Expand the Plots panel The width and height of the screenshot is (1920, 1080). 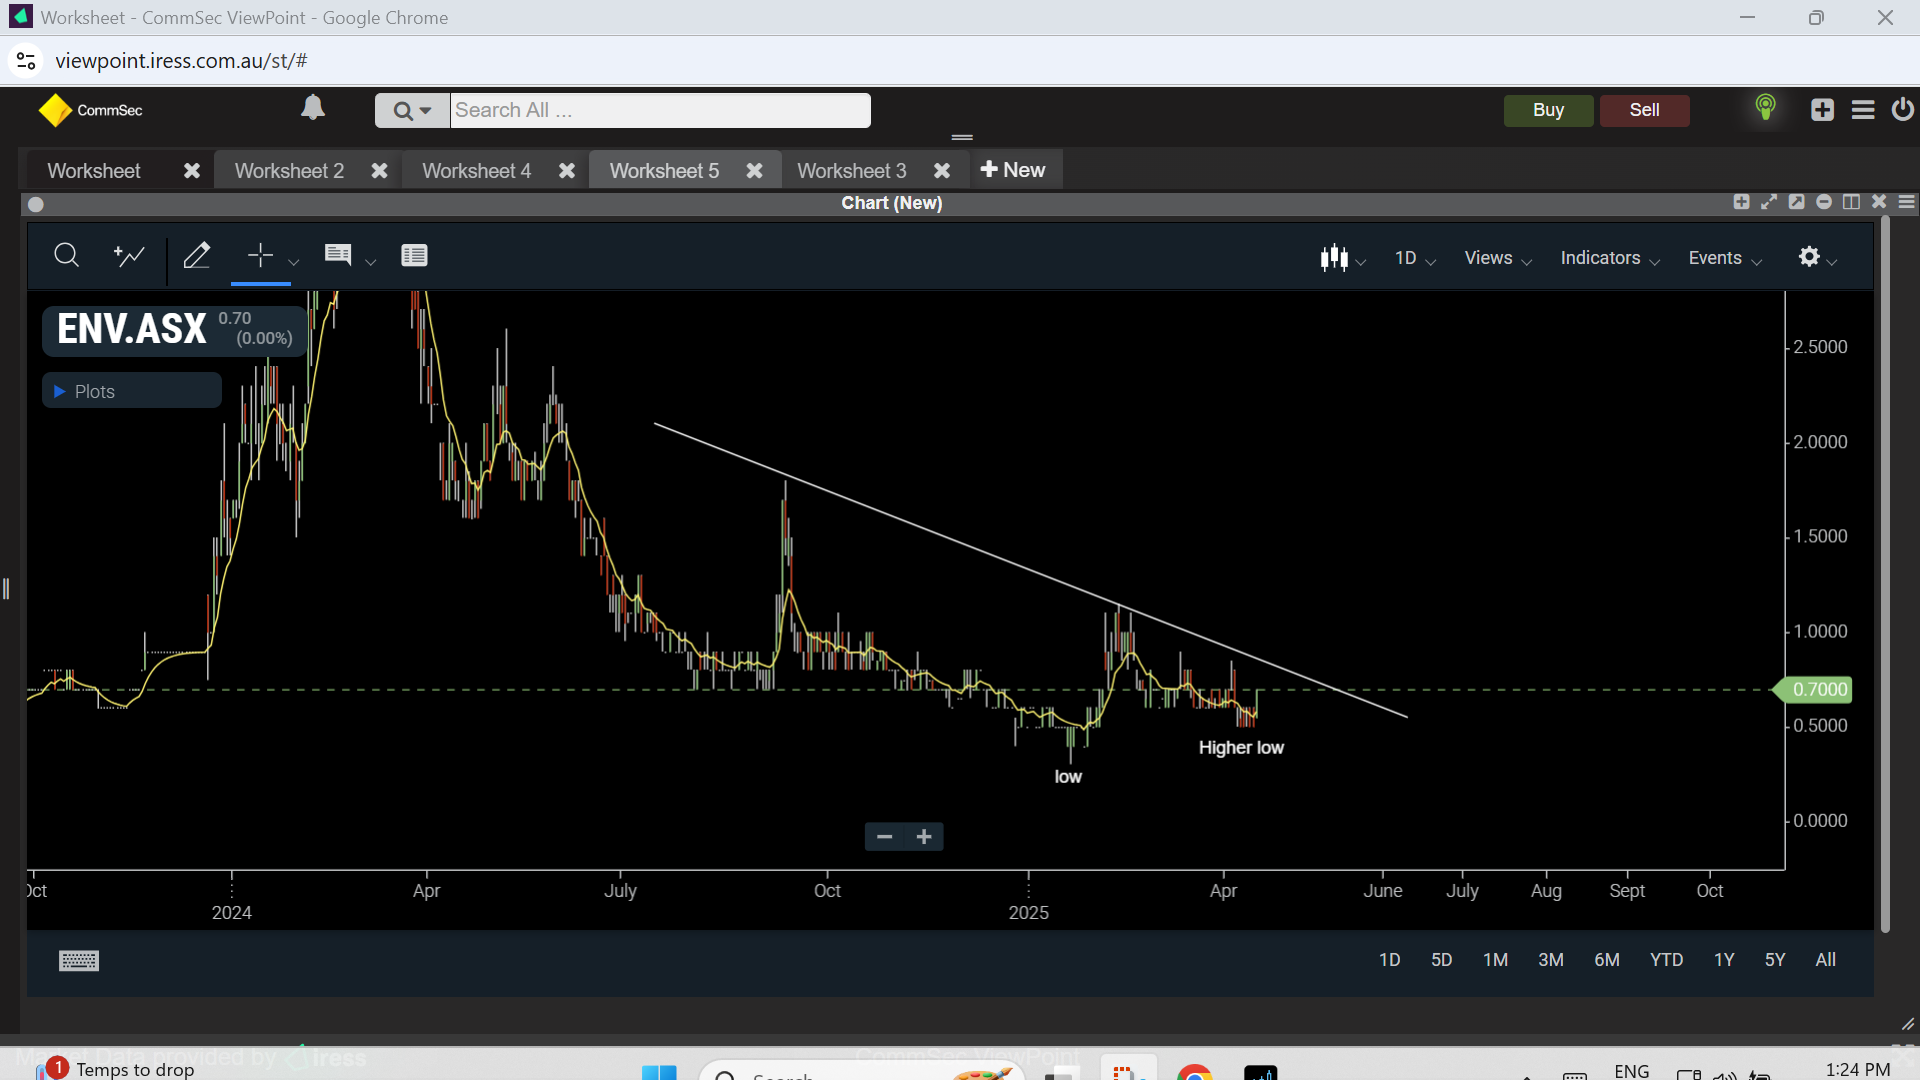point(132,391)
